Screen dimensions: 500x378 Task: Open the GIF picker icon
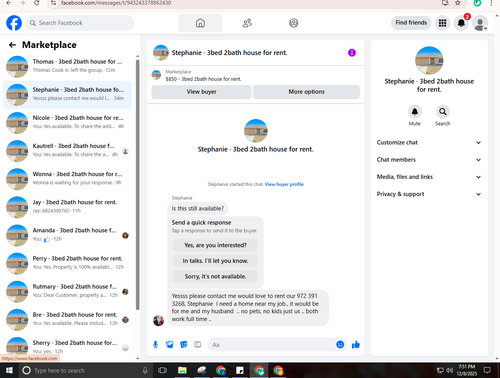tap(198, 345)
